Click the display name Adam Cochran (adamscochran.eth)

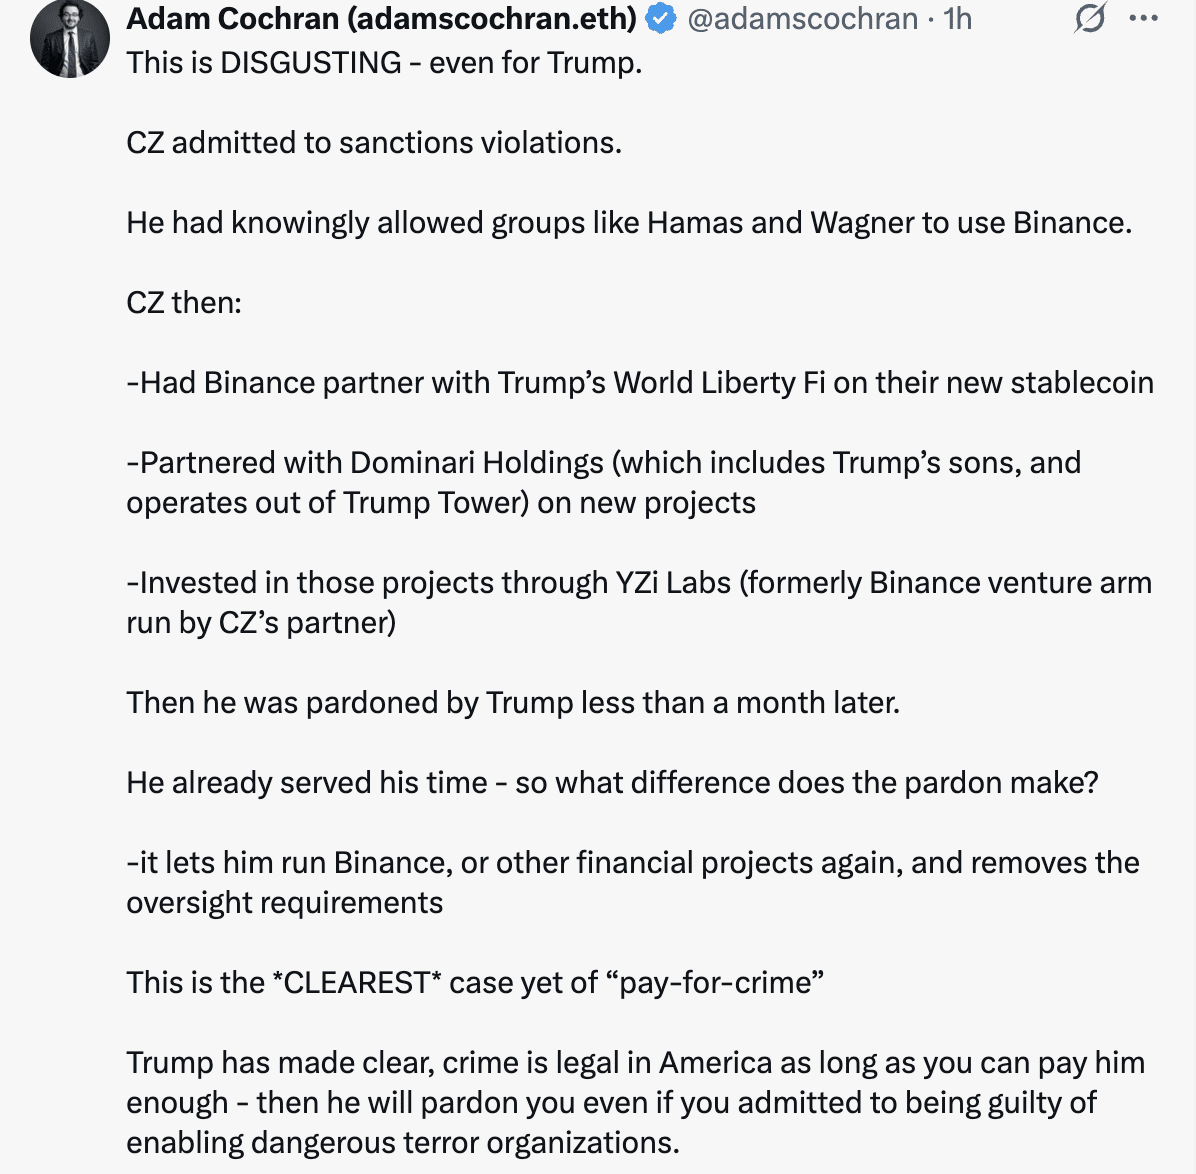point(382,18)
